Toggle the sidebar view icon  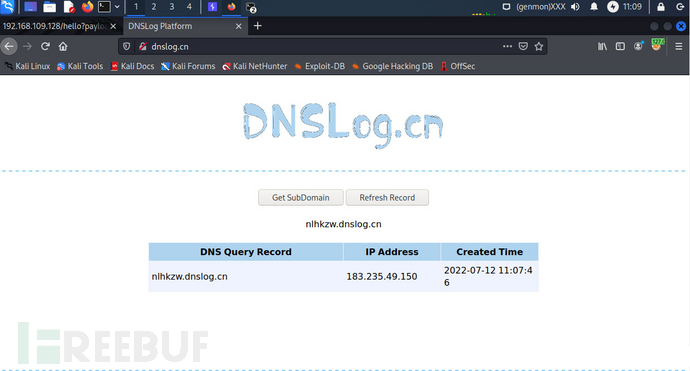[620, 46]
